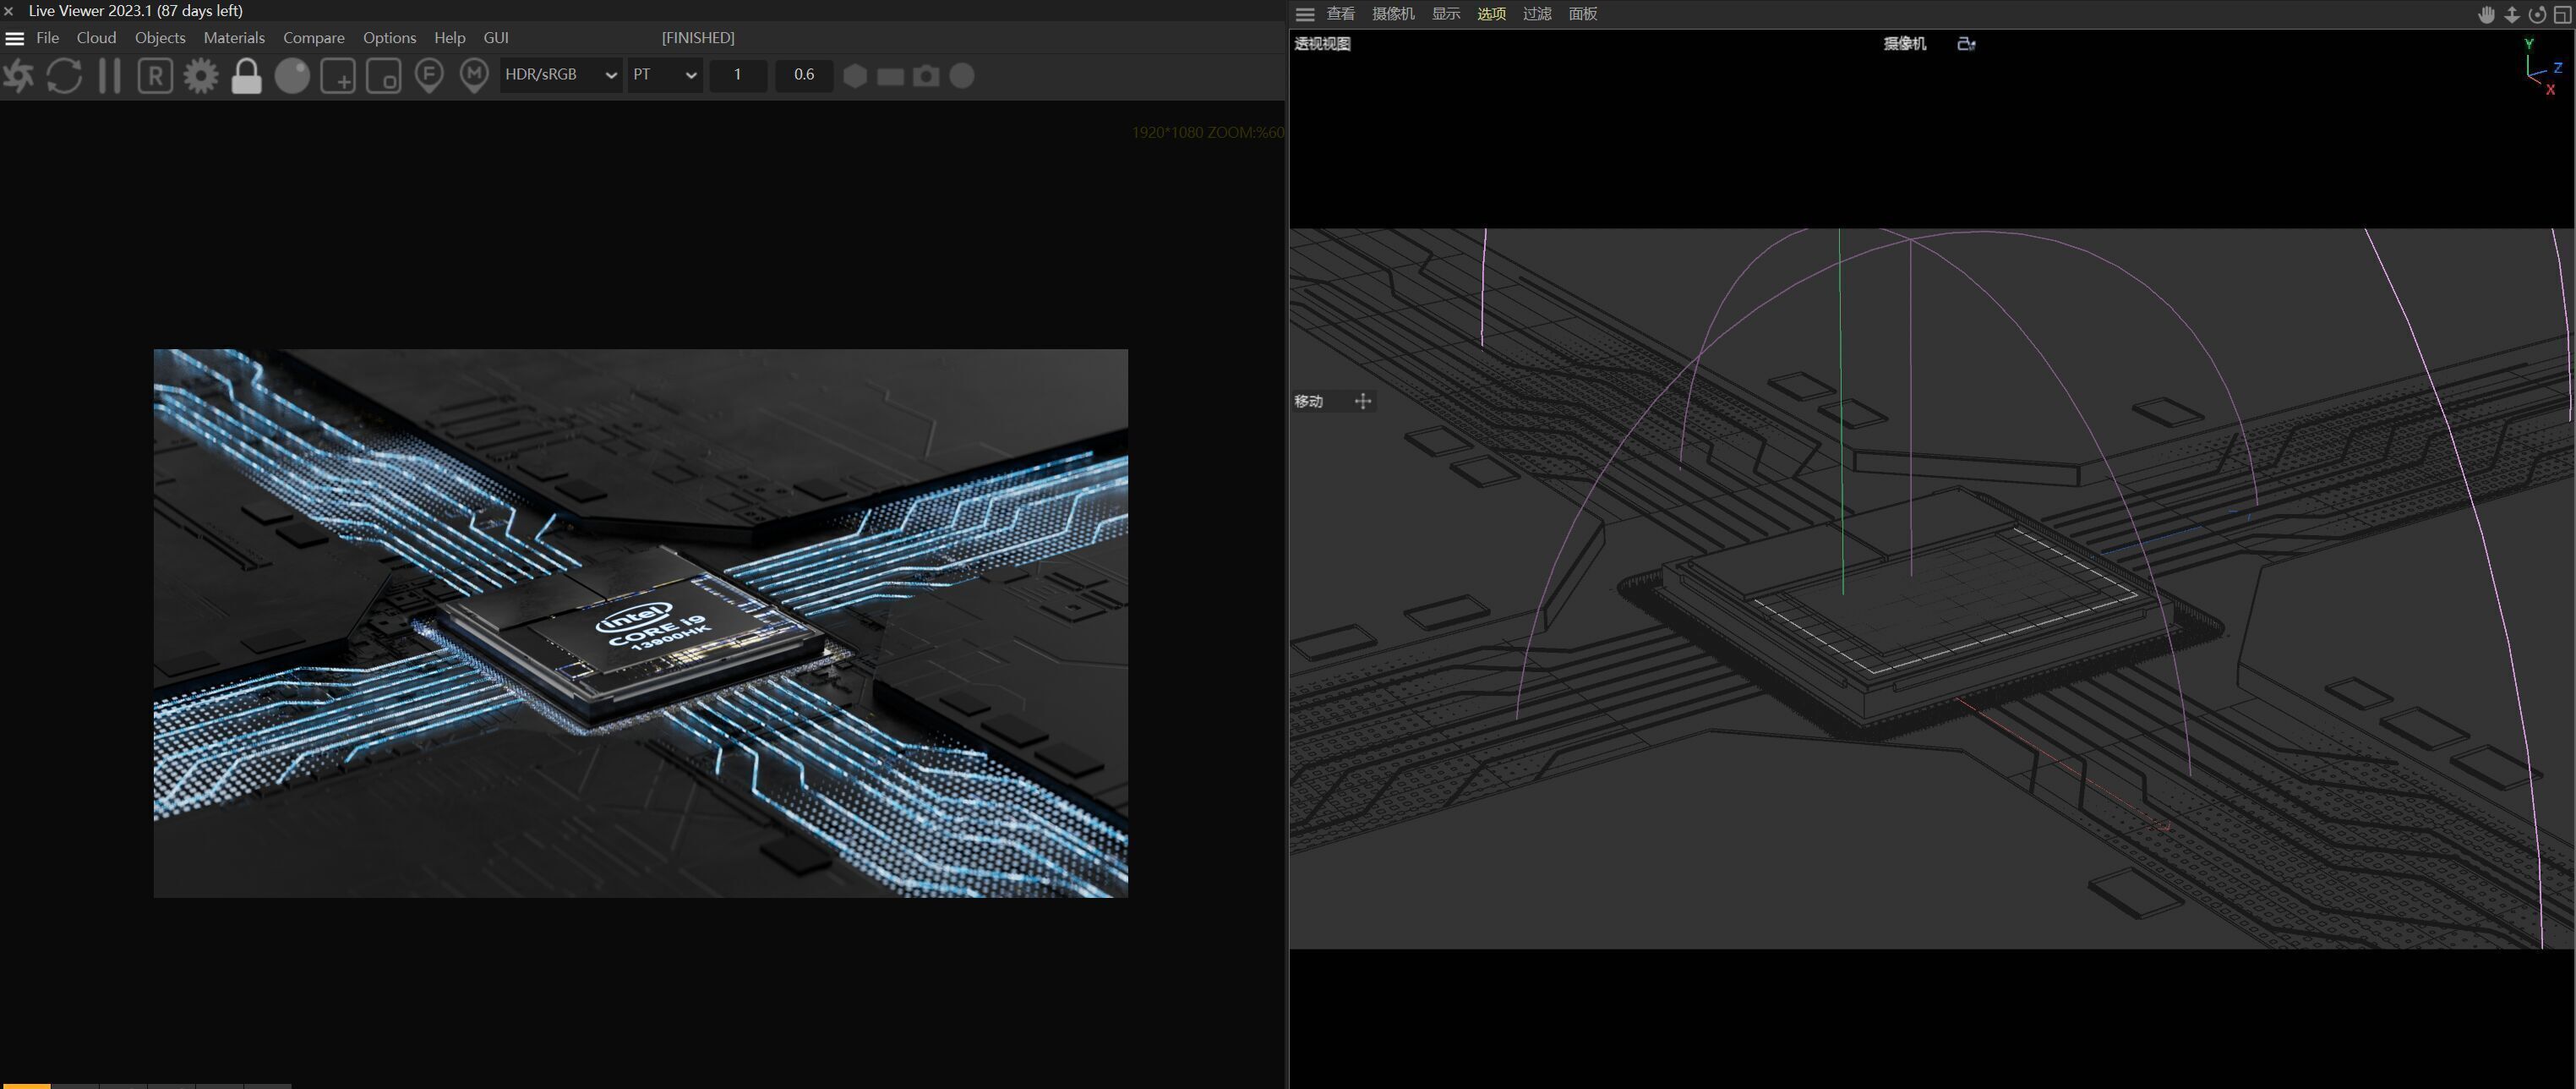This screenshot has width=2576, height=1089.
Task: Open the 面板 (Panel) viewport menu
Action: (1583, 14)
